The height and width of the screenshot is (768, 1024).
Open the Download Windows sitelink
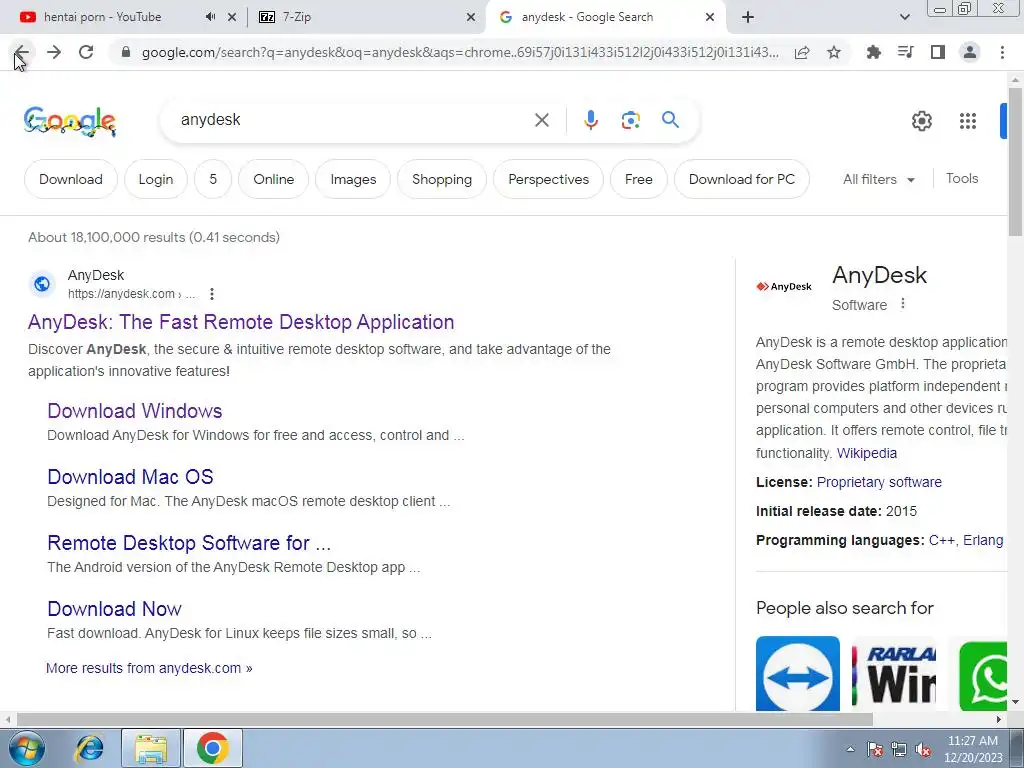[135, 411]
